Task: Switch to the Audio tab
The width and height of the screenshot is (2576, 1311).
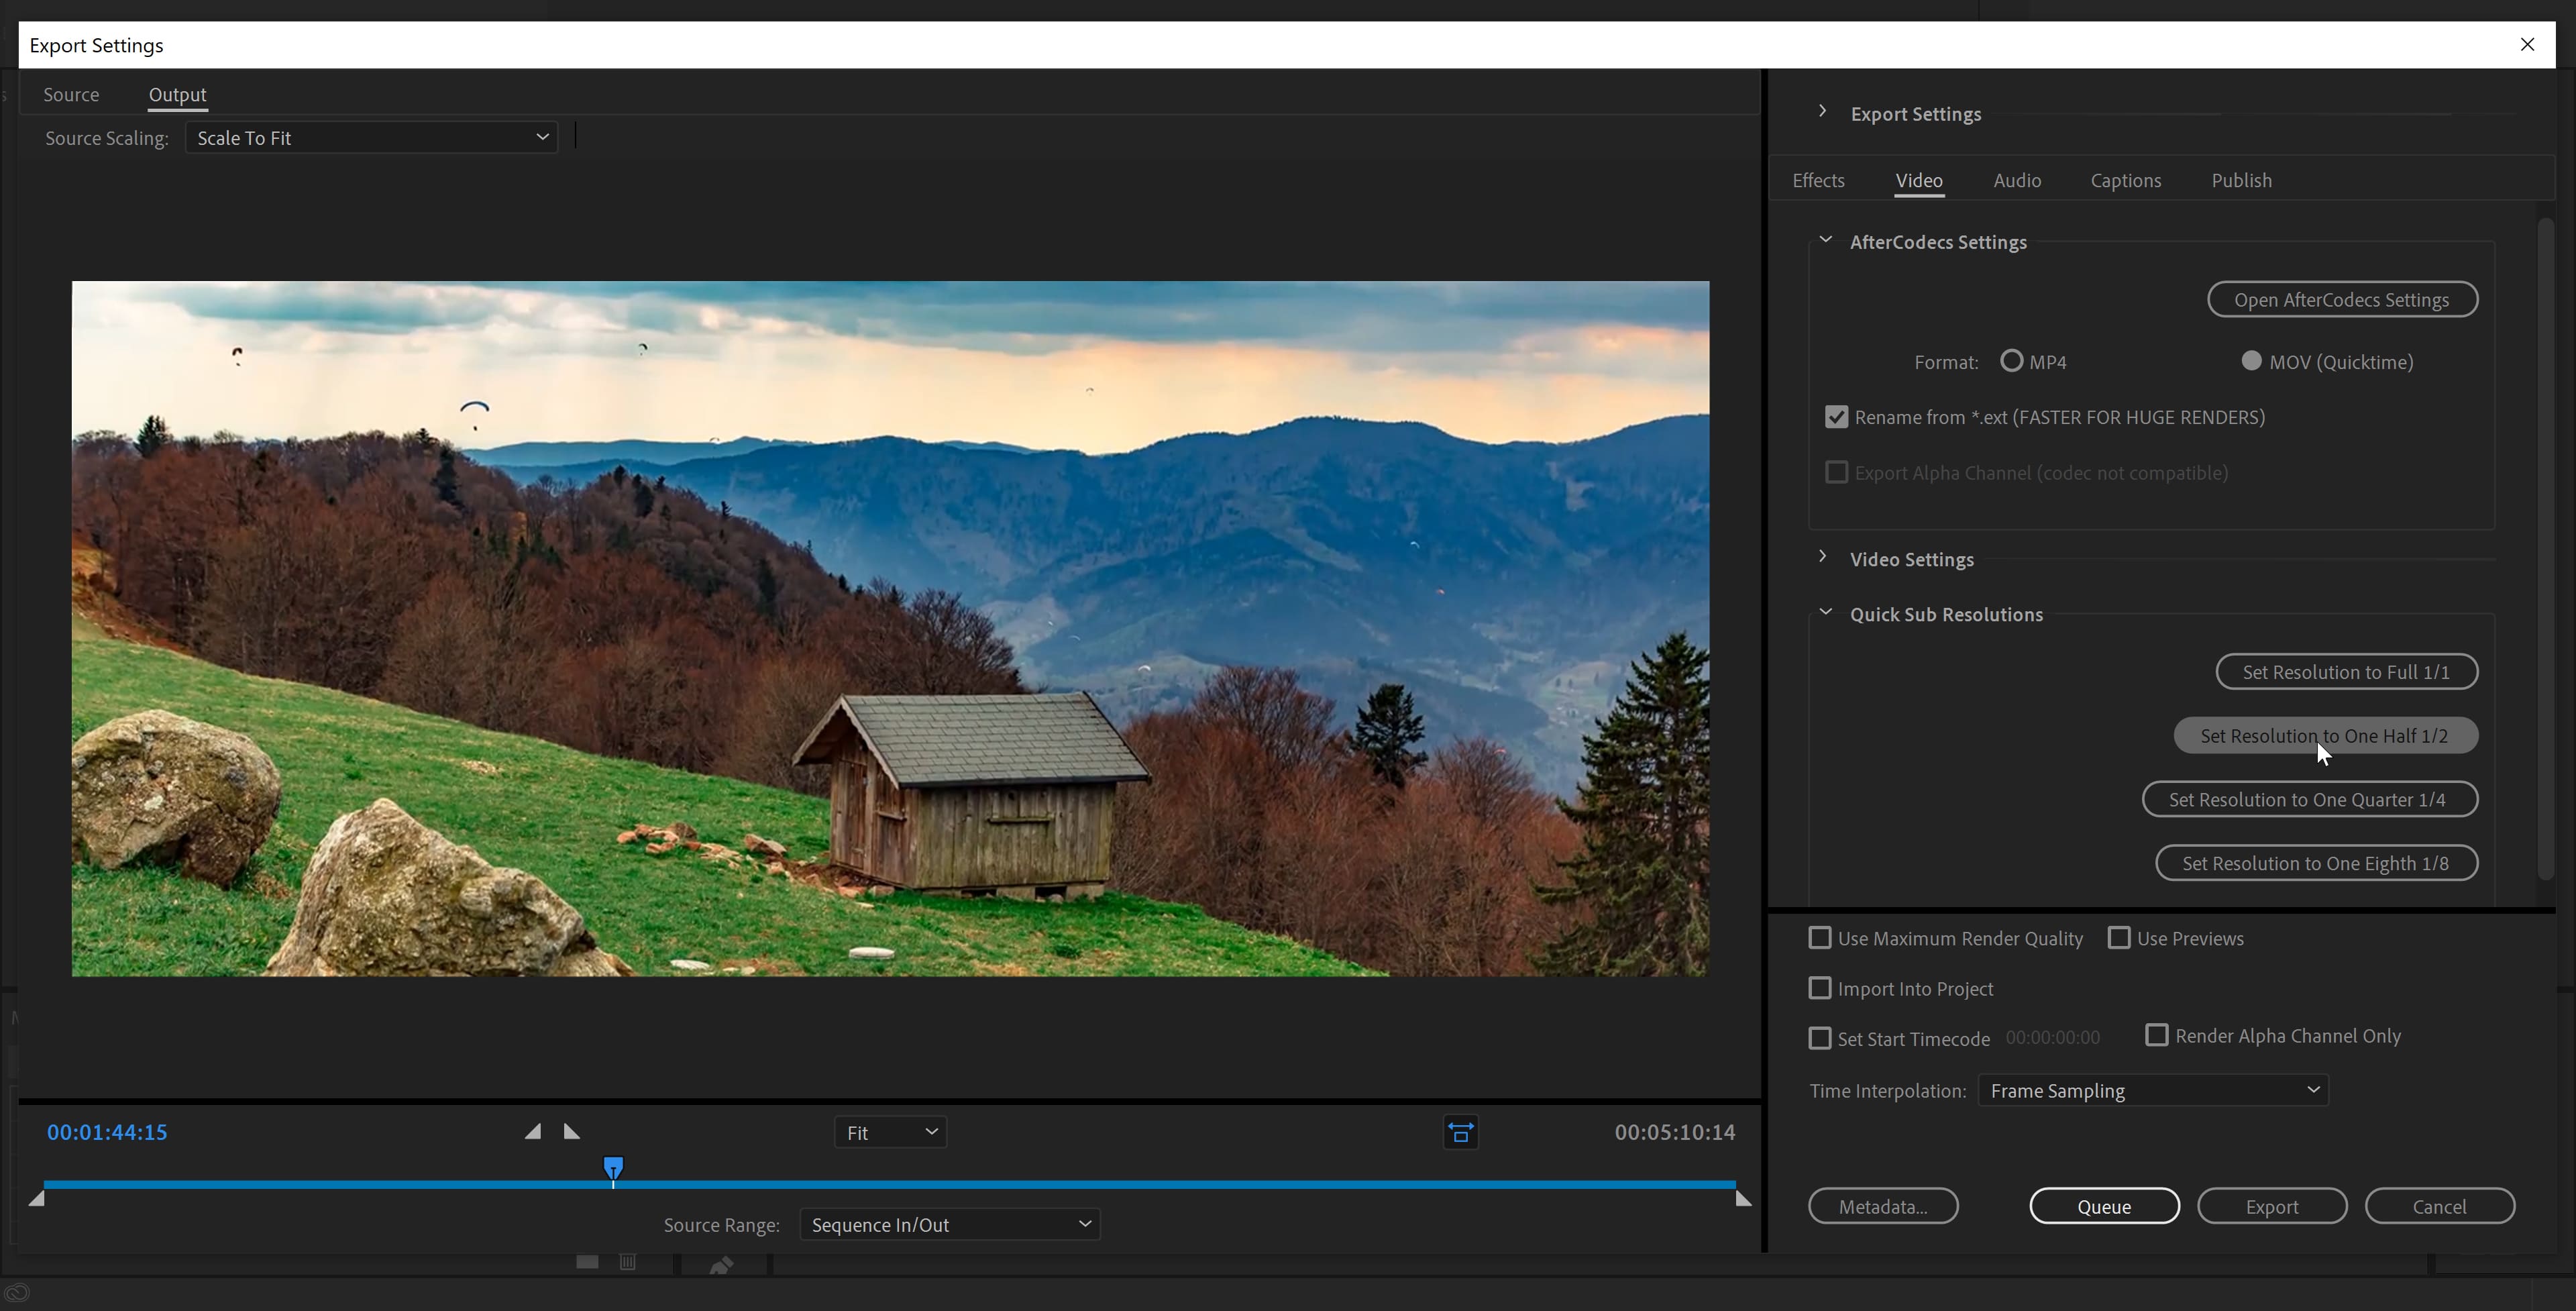Action: pyautogui.click(x=2016, y=181)
